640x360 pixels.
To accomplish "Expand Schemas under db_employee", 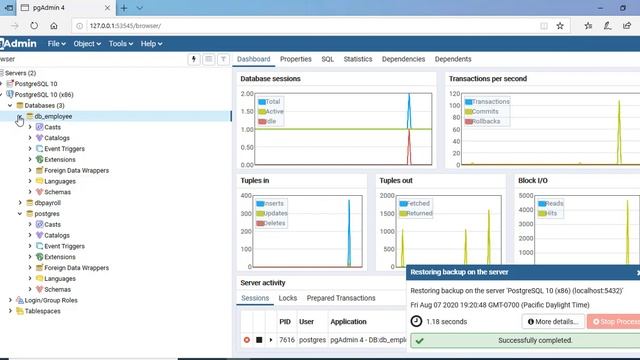I will click(x=30, y=192).
